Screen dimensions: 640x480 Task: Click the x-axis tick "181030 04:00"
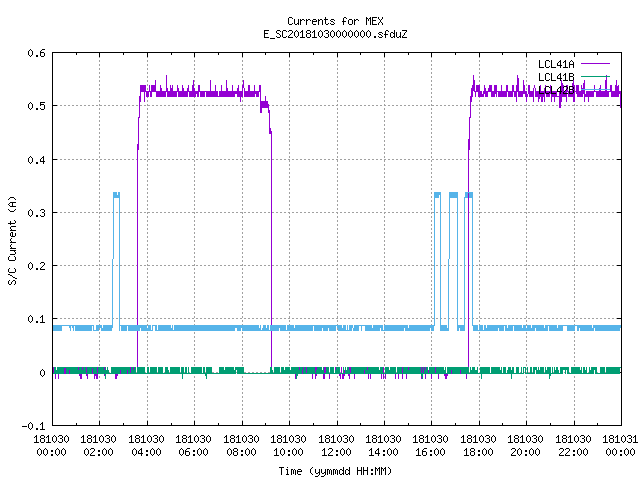pos(146,446)
